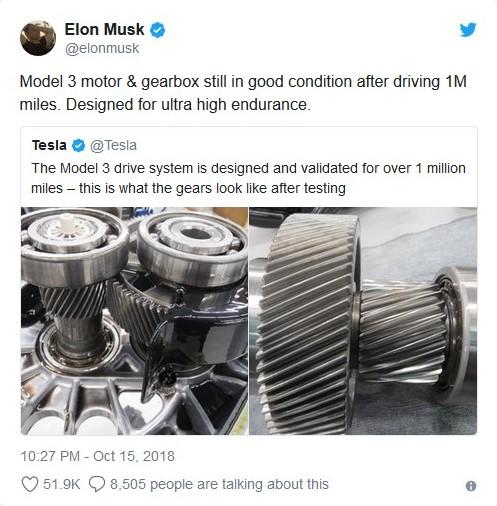Click the @Tesla handle
This screenshot has width=497, height=506.
(x=113, y=146)
